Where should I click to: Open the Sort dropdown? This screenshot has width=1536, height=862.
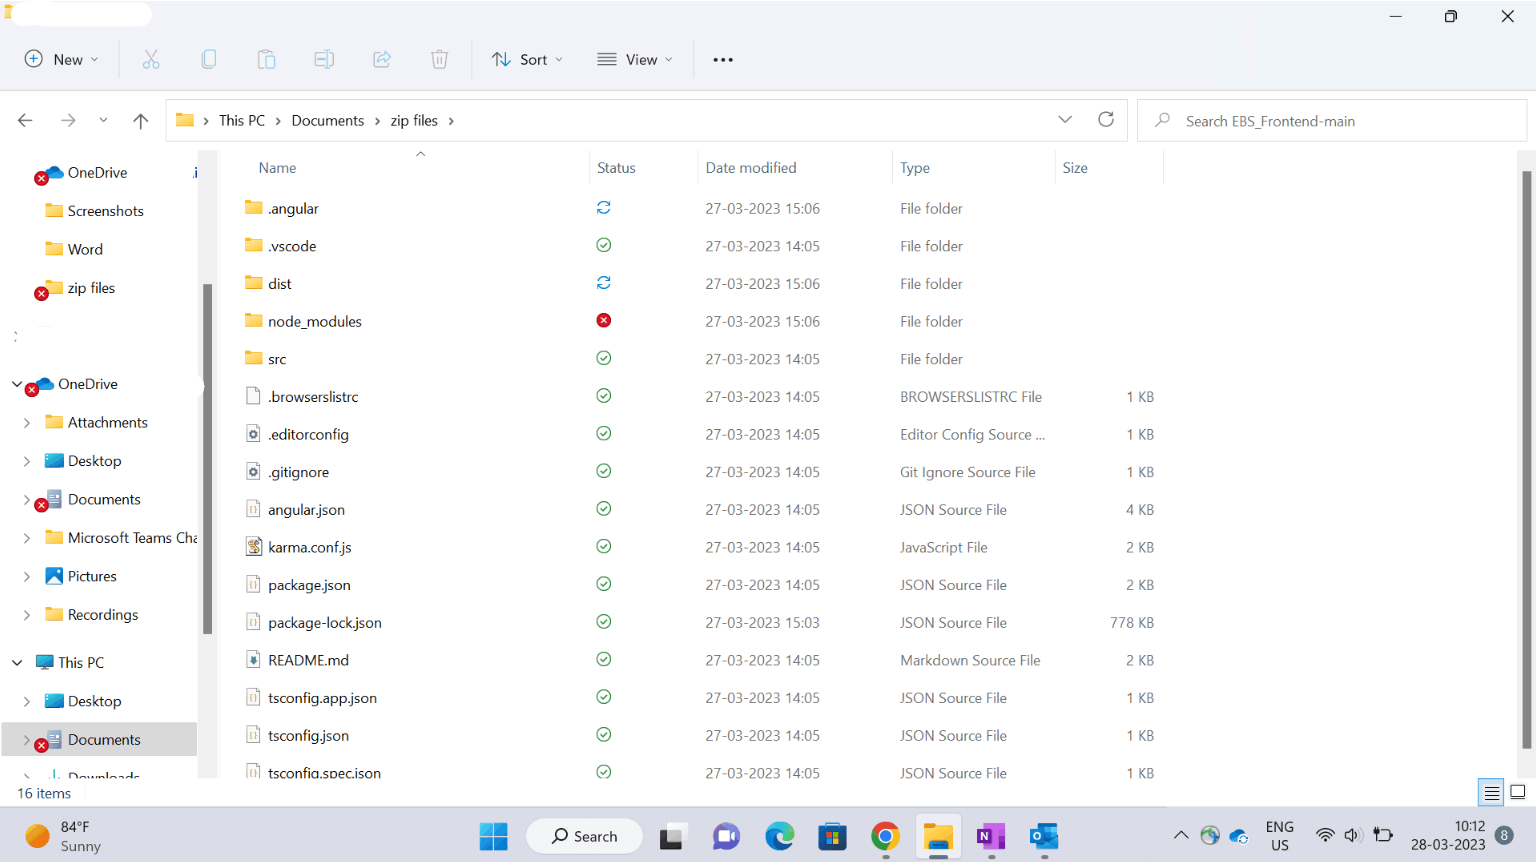[x=527, y=59]
